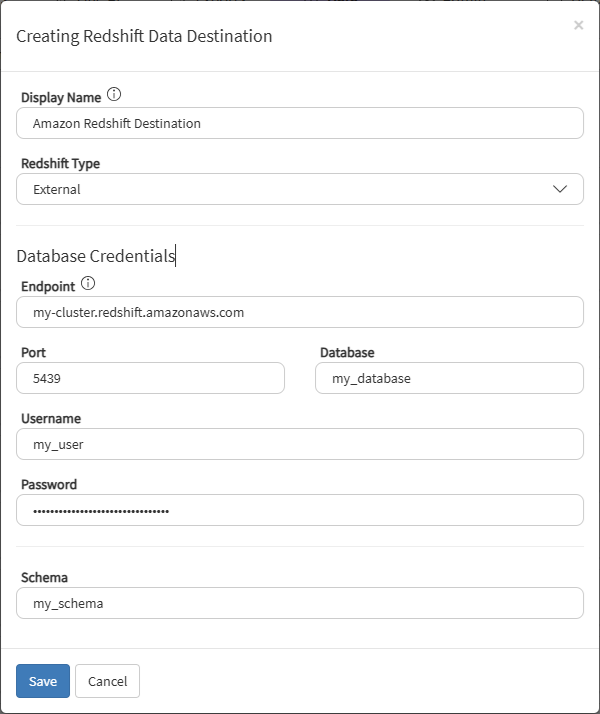Click the 'Creating Redshift Data Destination' title
The image size is (600, 714).
144,36
